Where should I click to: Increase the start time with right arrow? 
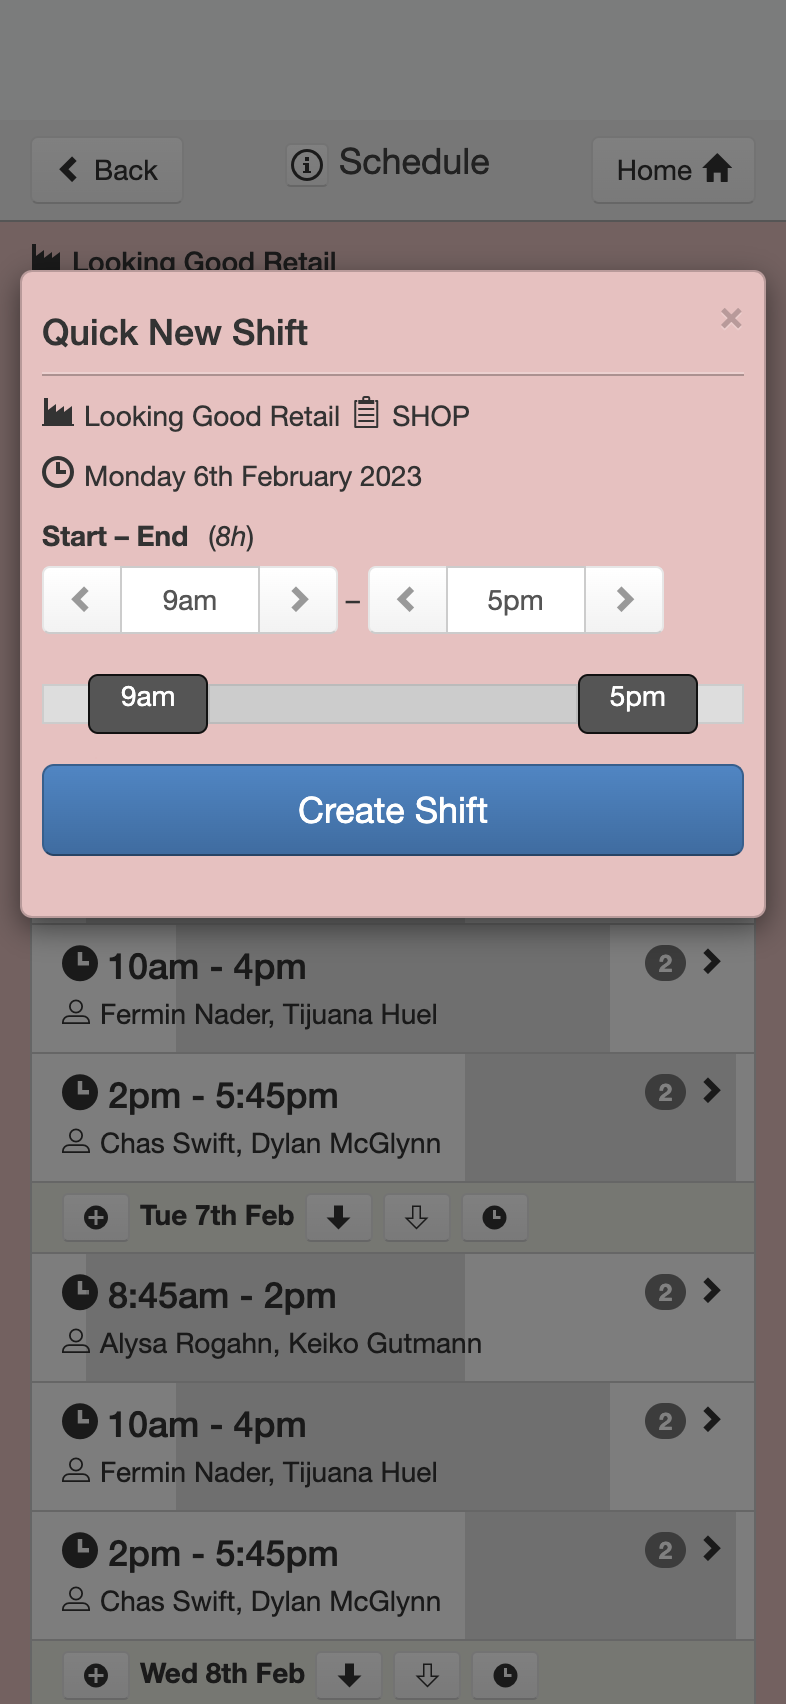[x=298, y=600]
